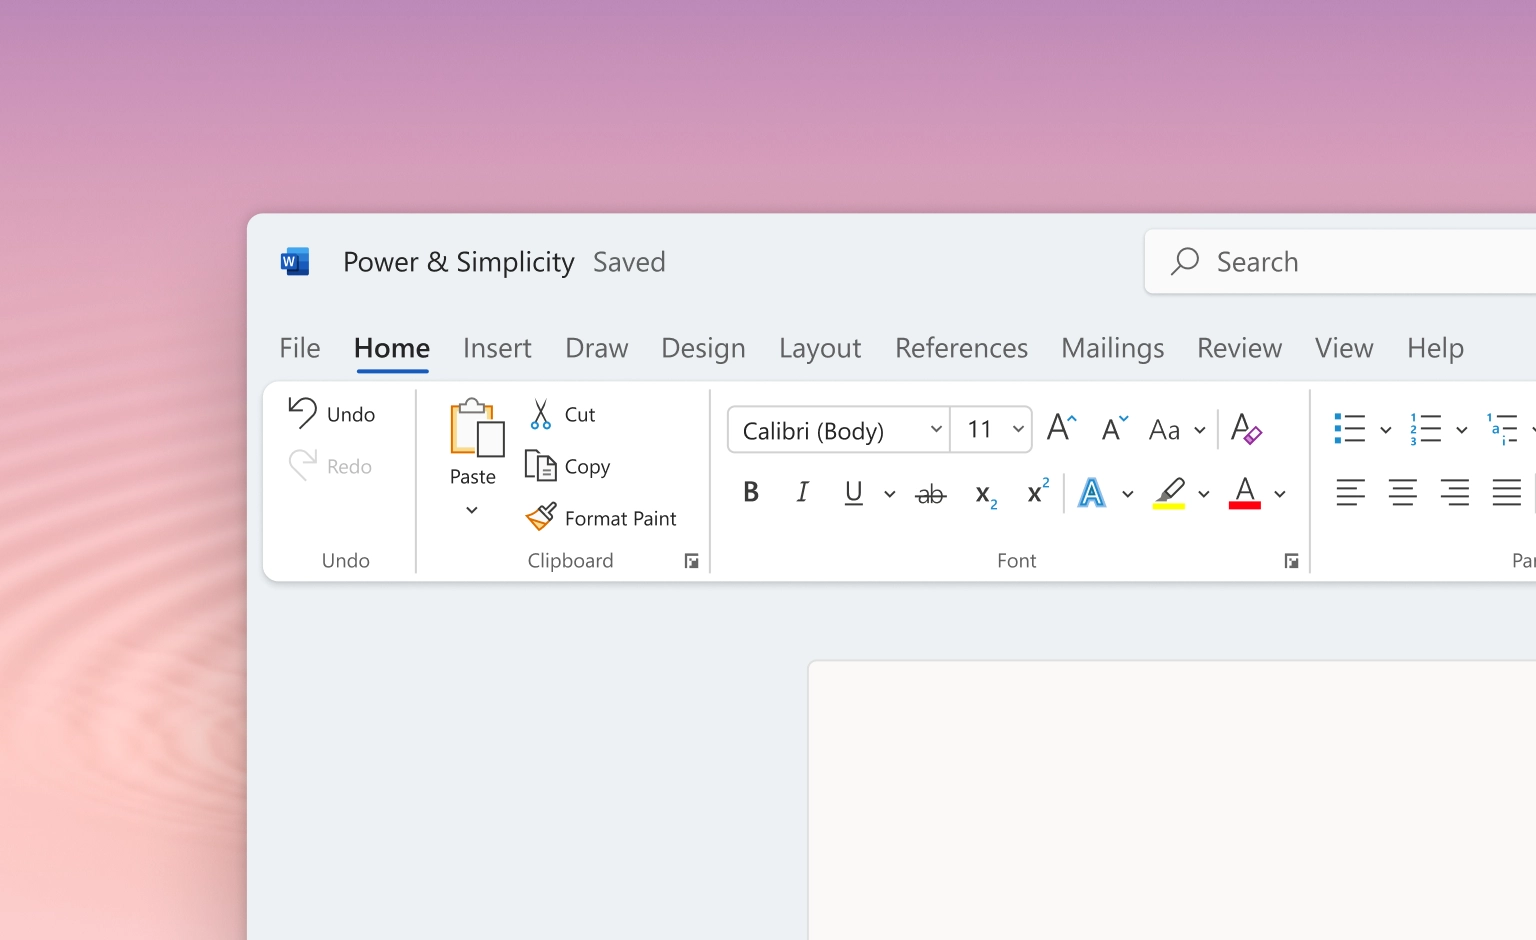
Task: Open the Font dialog launcher
Action: pos(1291,561)
